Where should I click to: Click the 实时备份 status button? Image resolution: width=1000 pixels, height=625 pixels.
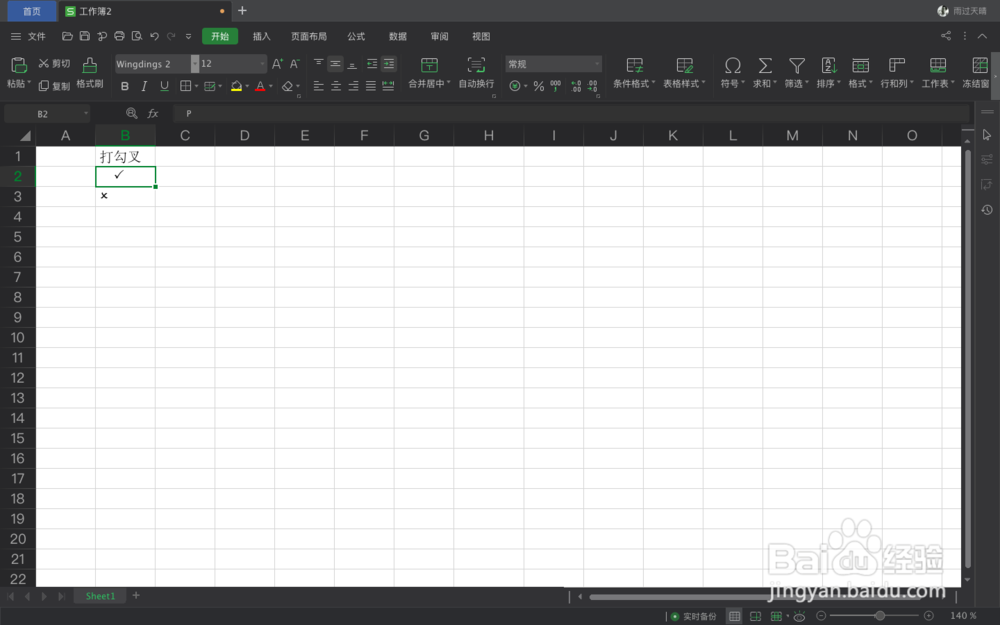(693, 616)
